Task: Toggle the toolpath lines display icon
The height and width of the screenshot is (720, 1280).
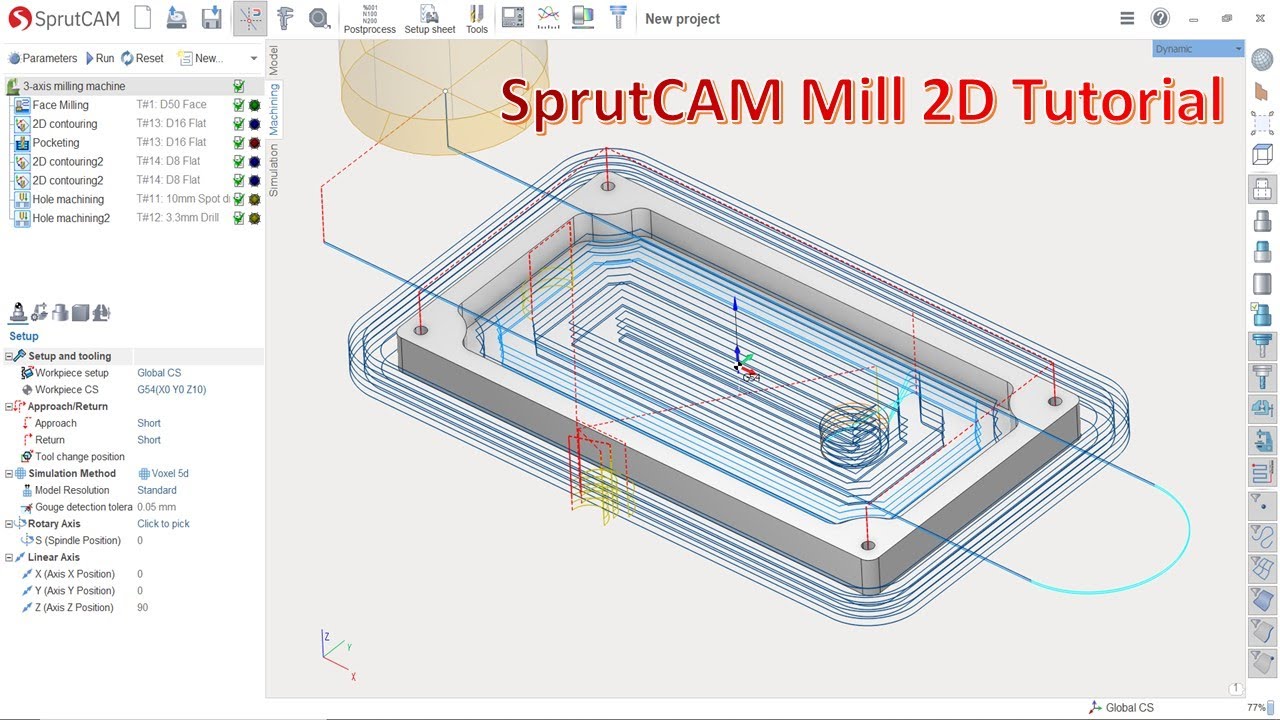Action: coord(1263,472)
